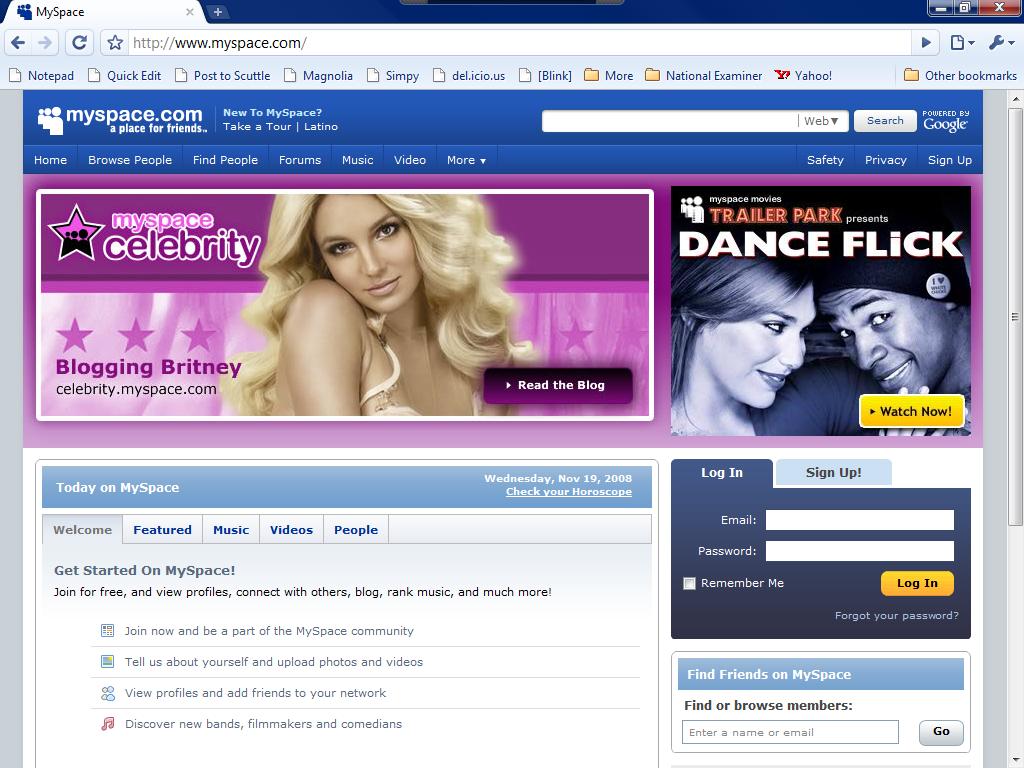Viewport: 1024px width, 768px height.
Task: Click Sign Up in navigation bar
Action: point(950,160)
